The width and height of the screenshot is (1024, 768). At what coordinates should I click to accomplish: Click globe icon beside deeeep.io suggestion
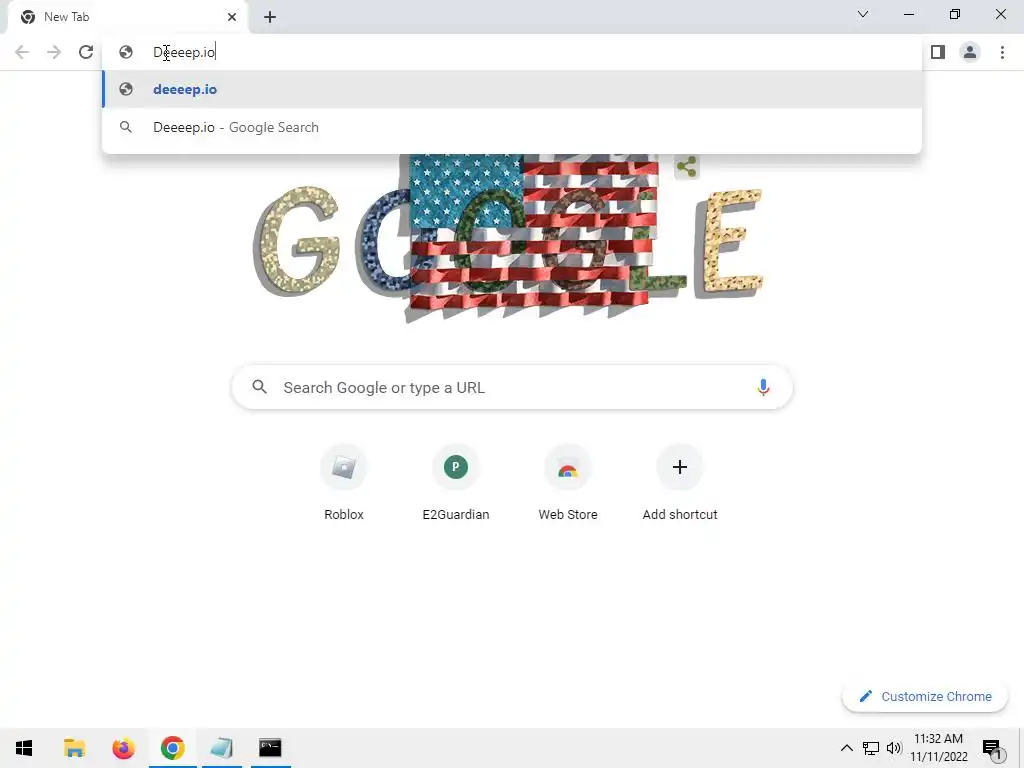click(x=126, y=89)
